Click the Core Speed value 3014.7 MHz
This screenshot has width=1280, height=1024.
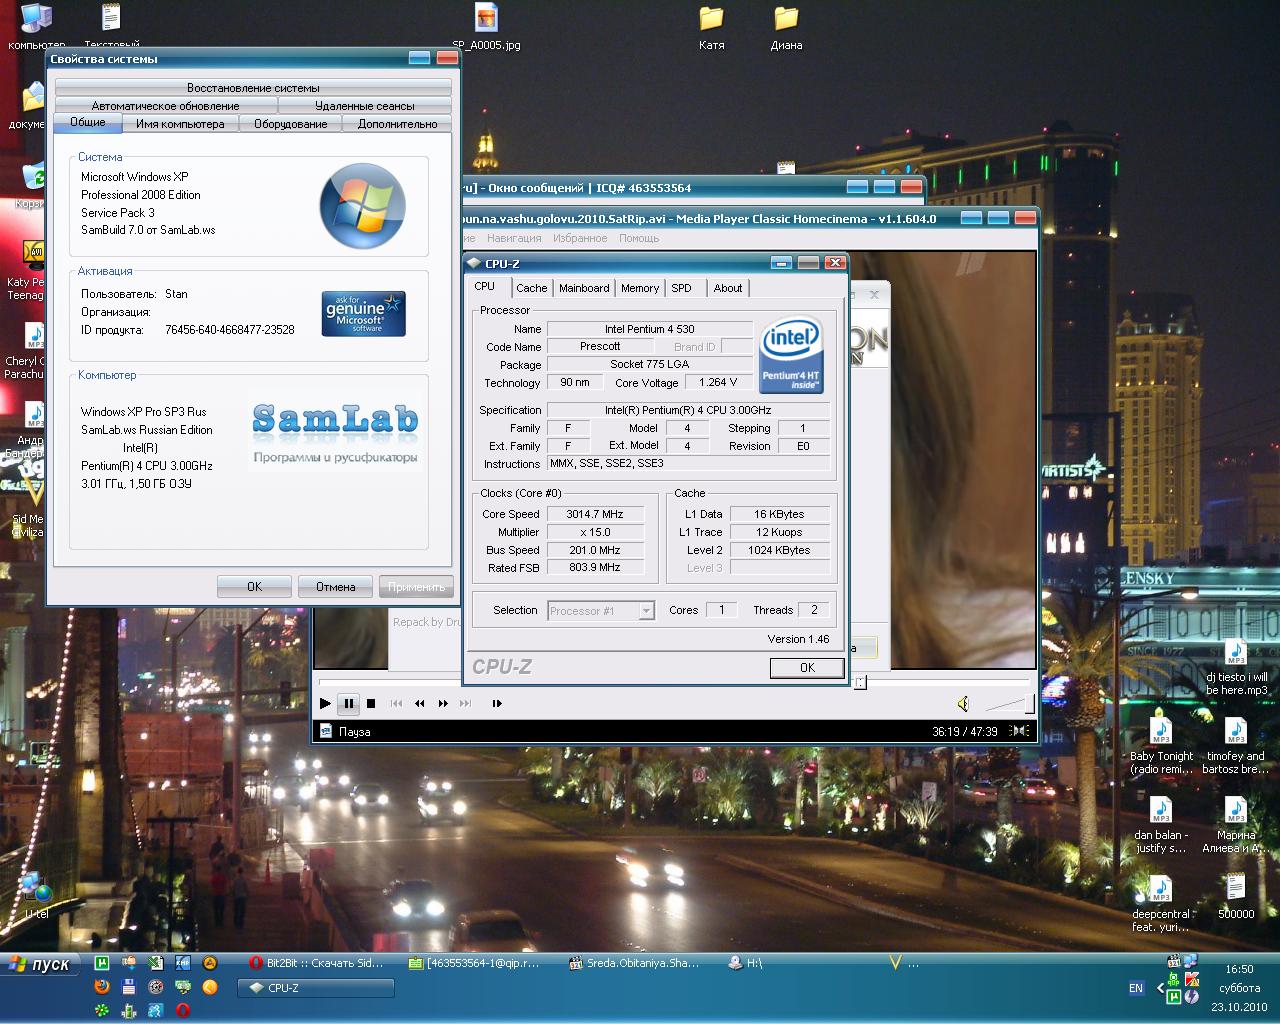[x=596, y=514]
